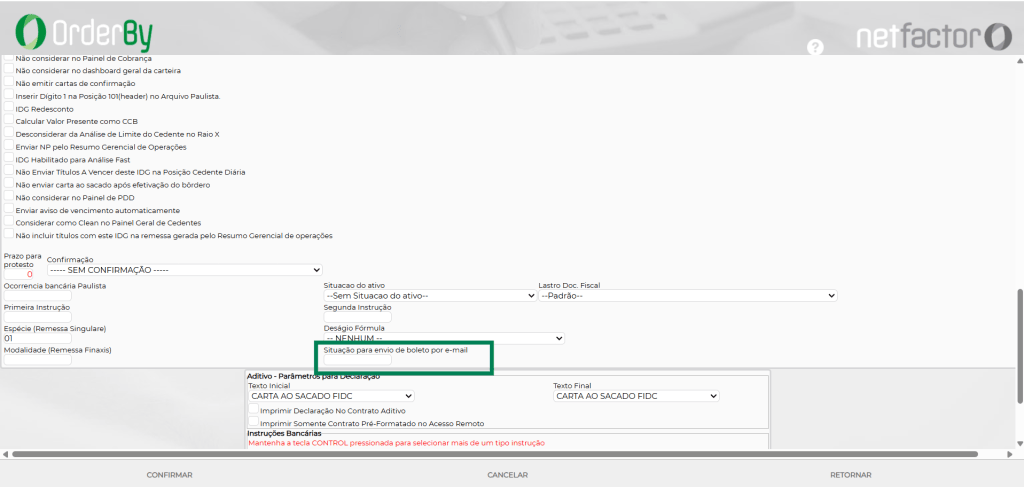1024x487 pixels.
Task: Click the 'Modalidade (Remessa Finaxis)' input
Action: tap(38, 360)
